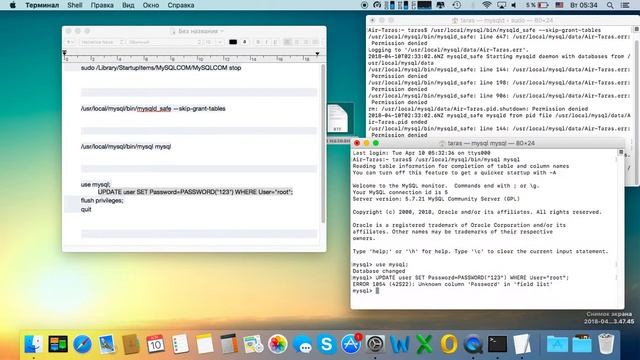
Task: Open System Preferences gear in Dock
Action: [x=375, y=344]
